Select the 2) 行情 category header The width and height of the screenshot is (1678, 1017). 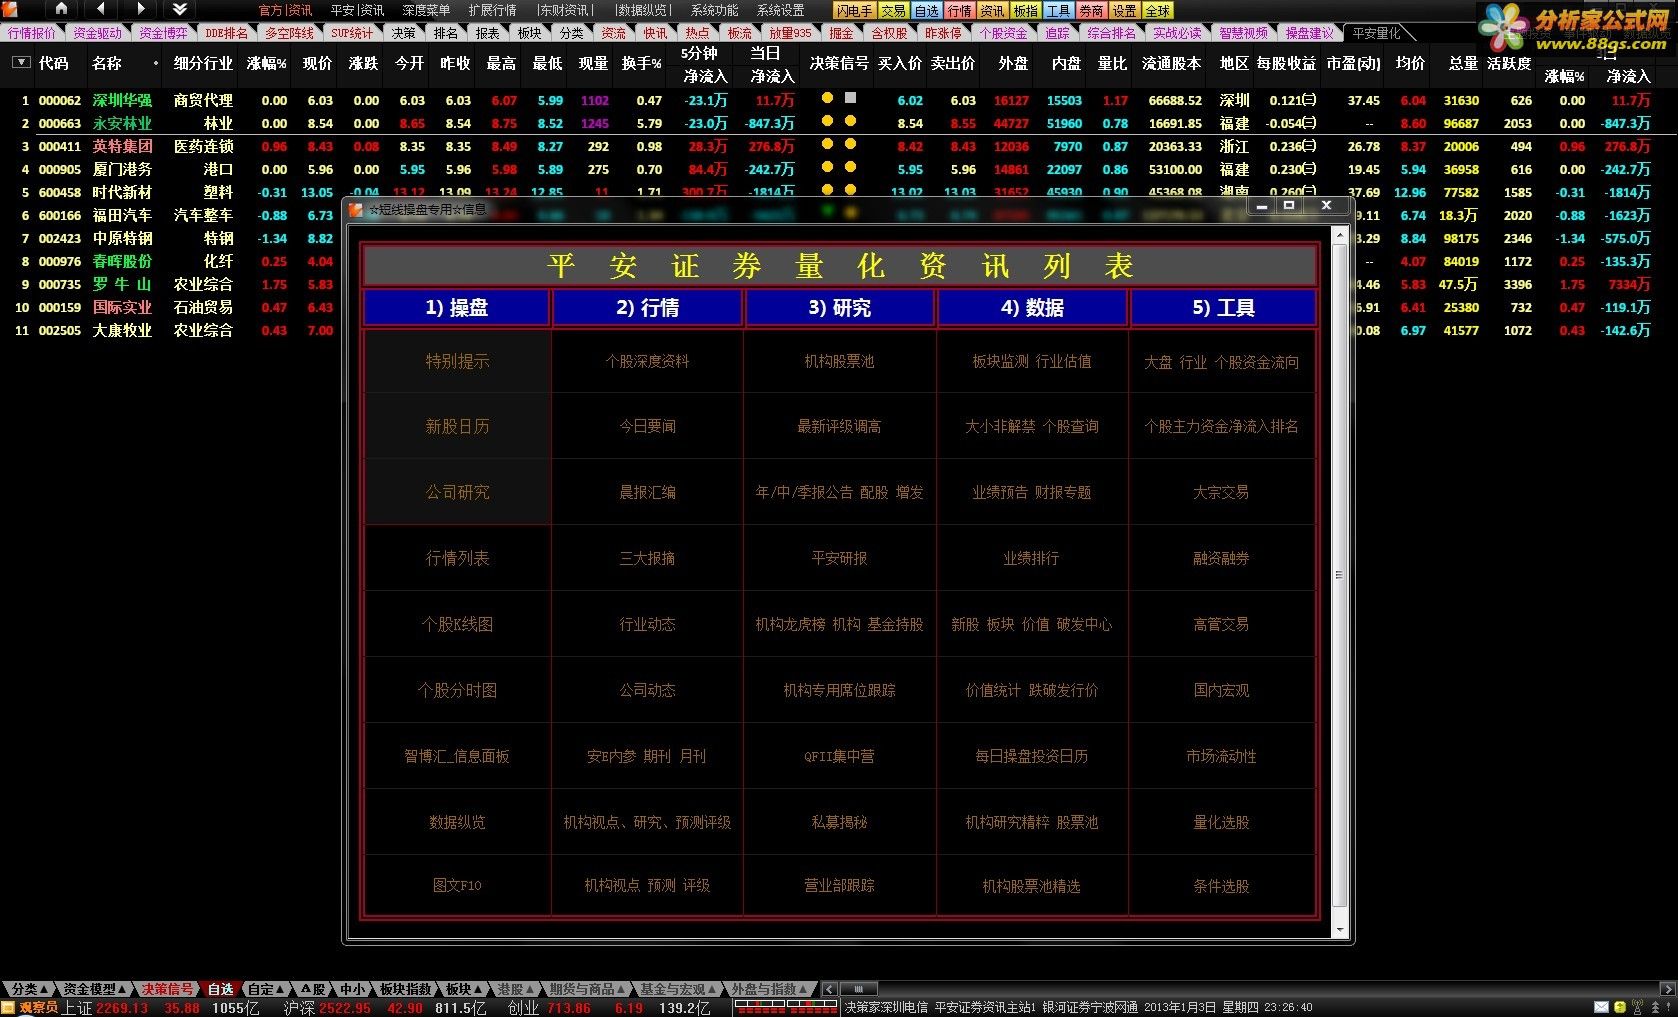647,308
